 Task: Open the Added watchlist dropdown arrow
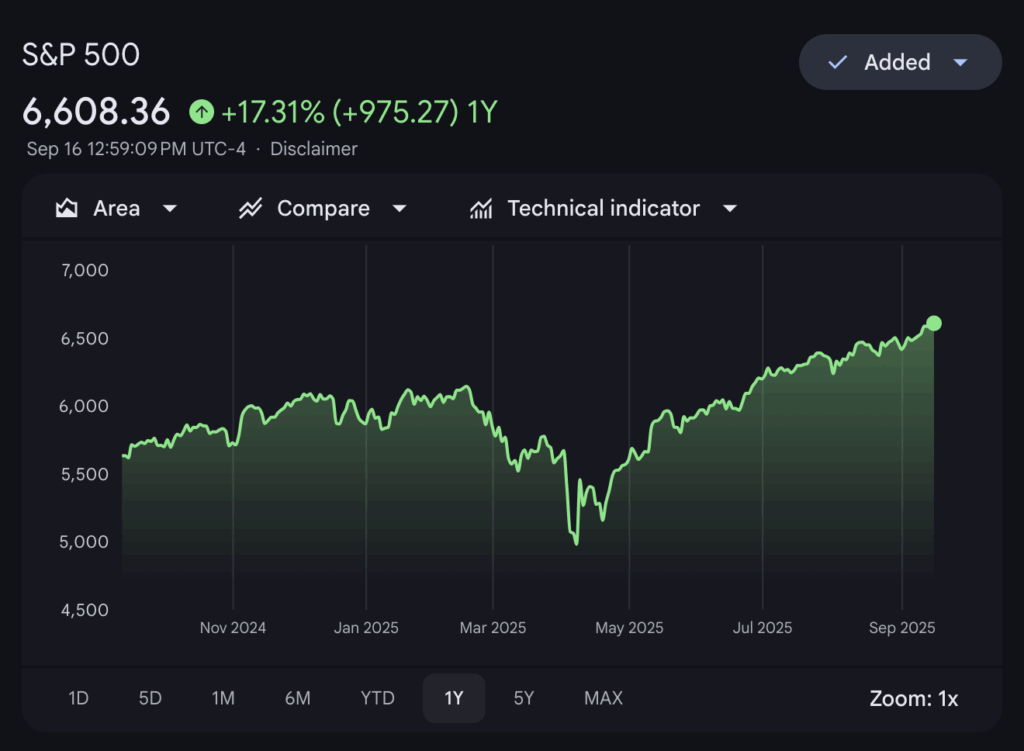pos(960,63)
